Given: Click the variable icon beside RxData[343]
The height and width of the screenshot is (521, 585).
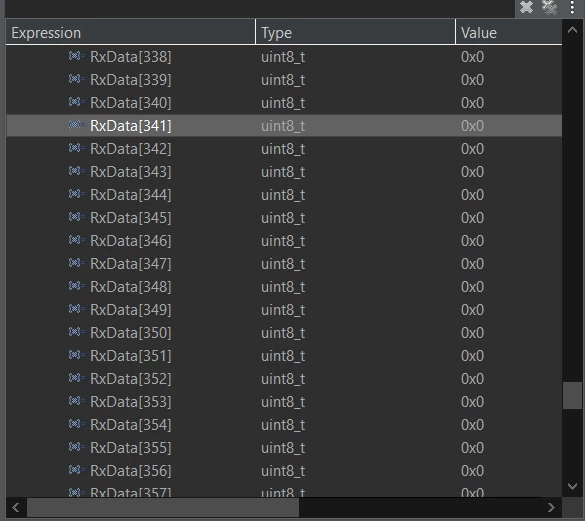Looking at the screenshot, I should pyautogui.click(x=76, y=171).
